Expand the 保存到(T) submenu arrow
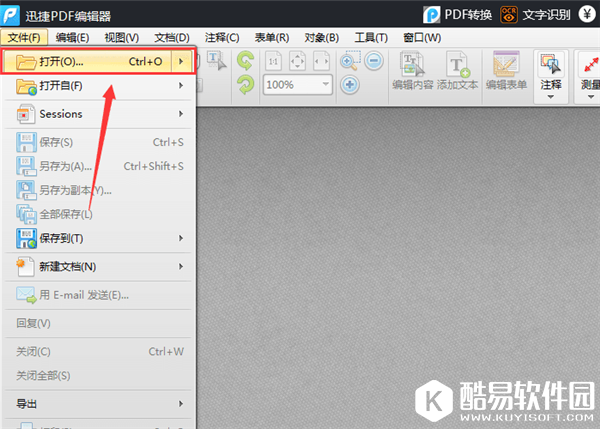 pyautogui.click(x=181, y=238)
